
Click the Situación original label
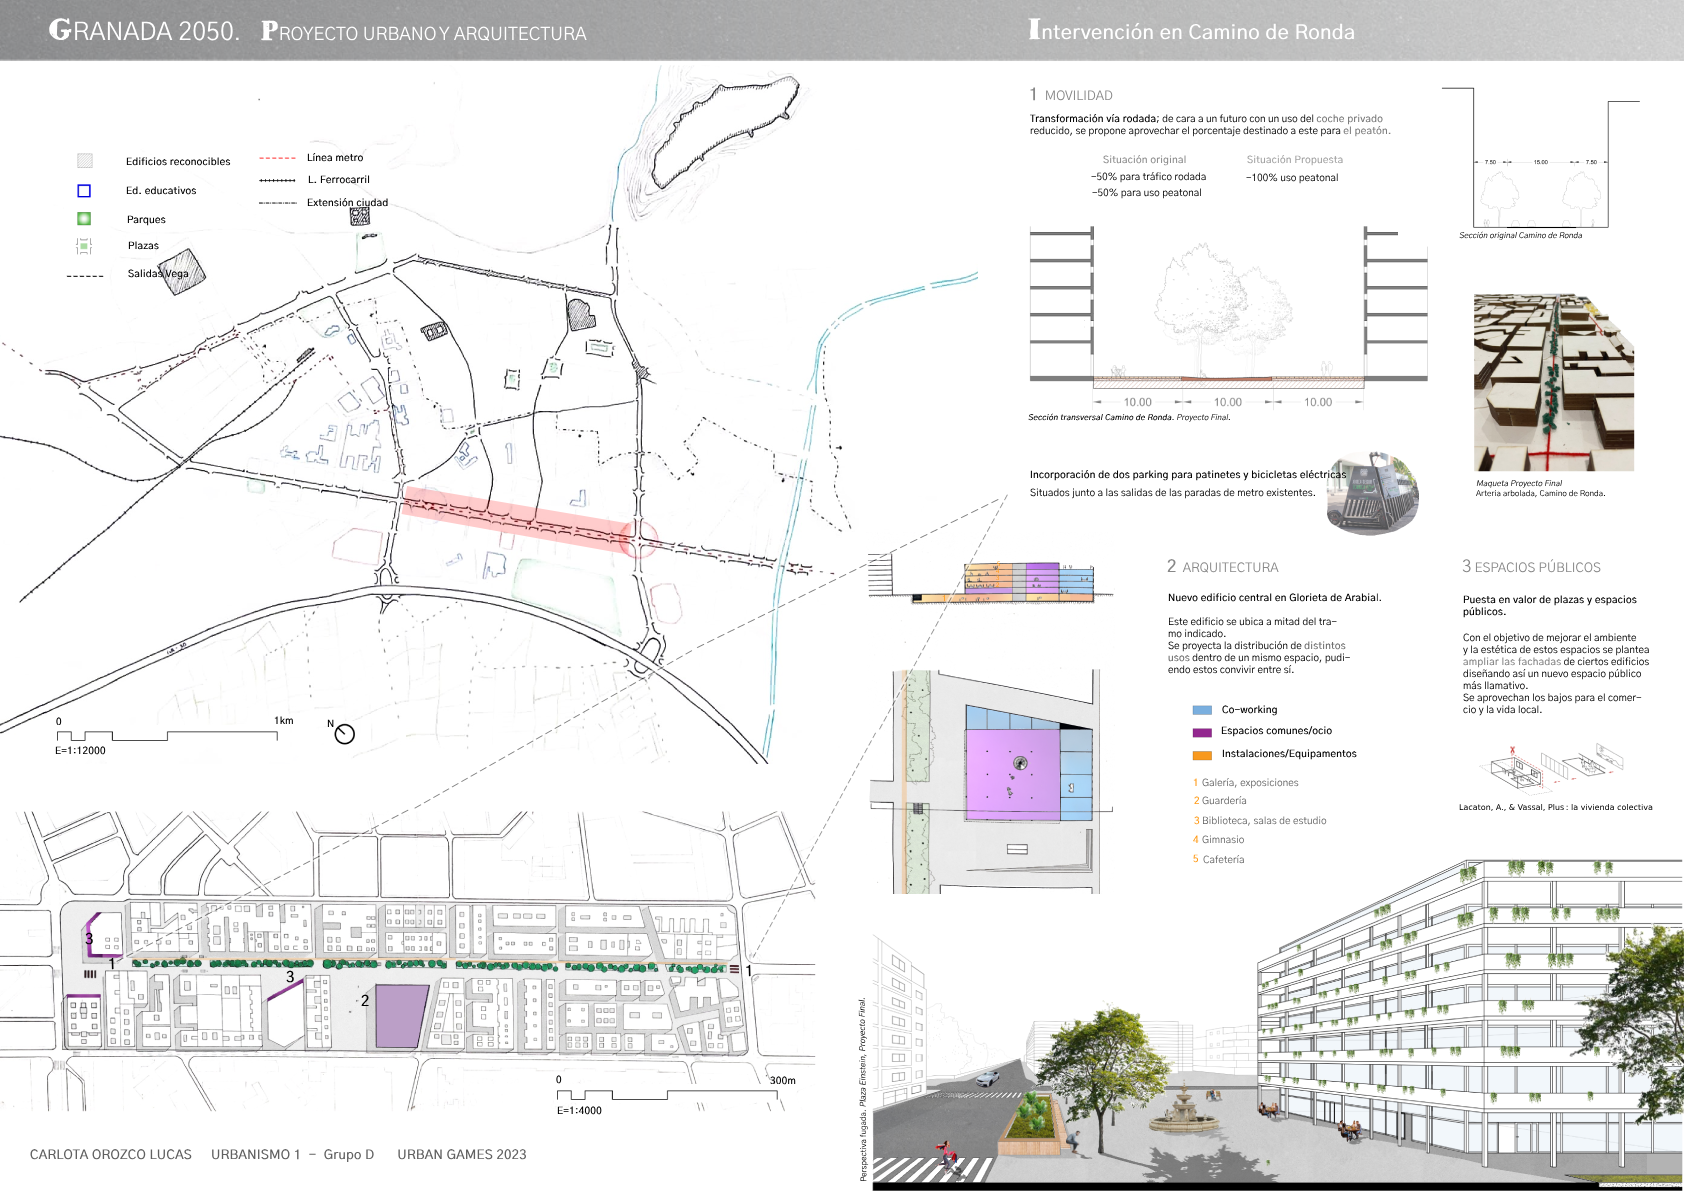coord(1144,160)
